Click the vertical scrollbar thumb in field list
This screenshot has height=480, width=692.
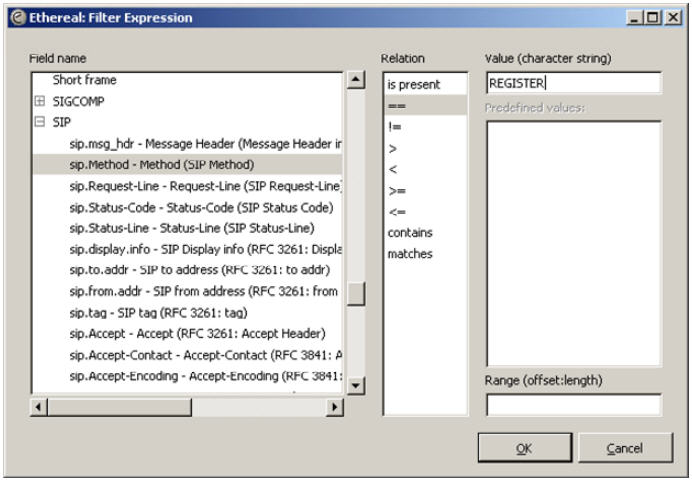click(x=356, y=293)
